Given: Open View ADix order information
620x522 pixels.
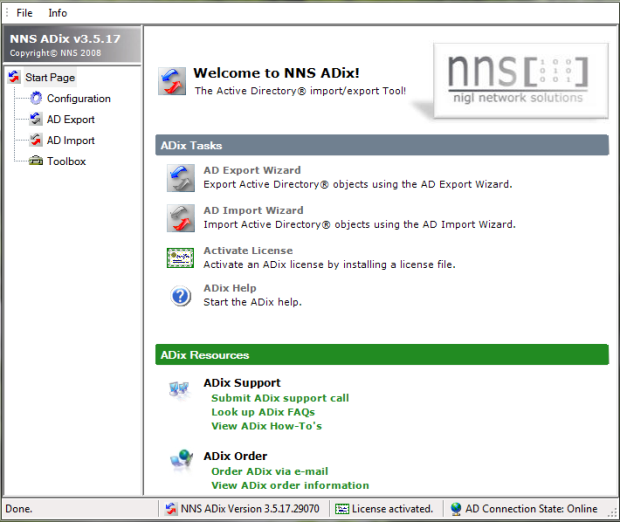Looking at the screenshot, I should coord(290,485).
